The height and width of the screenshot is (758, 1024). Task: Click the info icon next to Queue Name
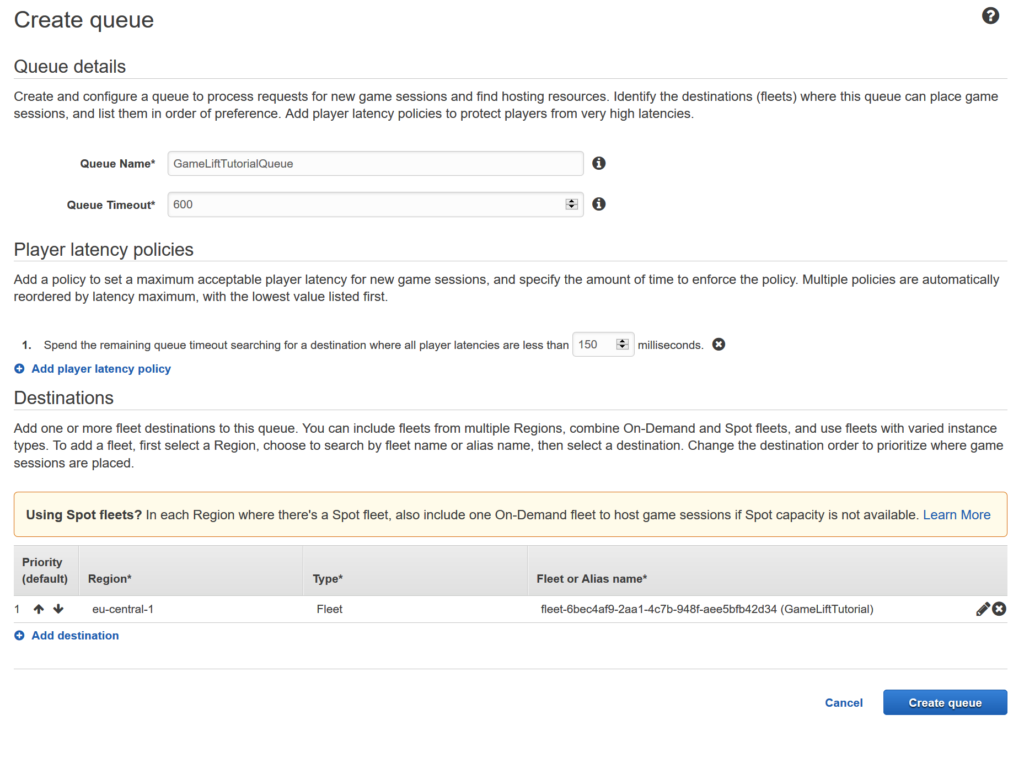[599, 163]
